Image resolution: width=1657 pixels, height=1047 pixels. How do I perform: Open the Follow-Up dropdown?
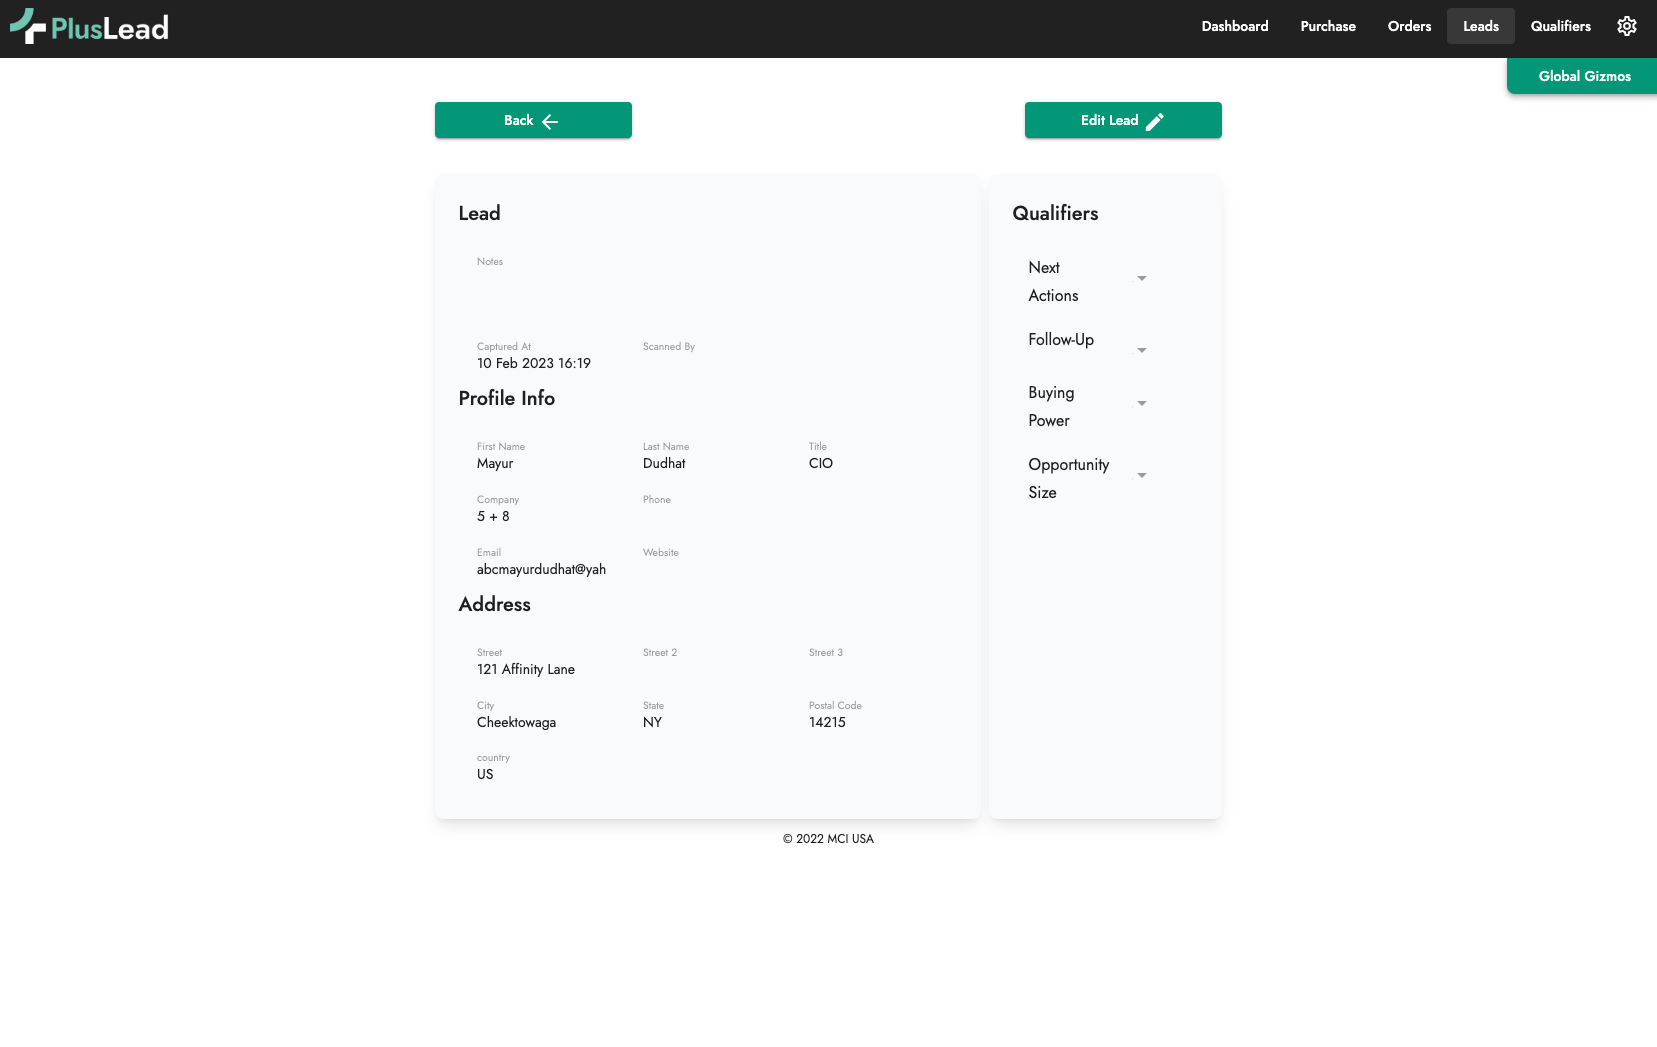1141,351
